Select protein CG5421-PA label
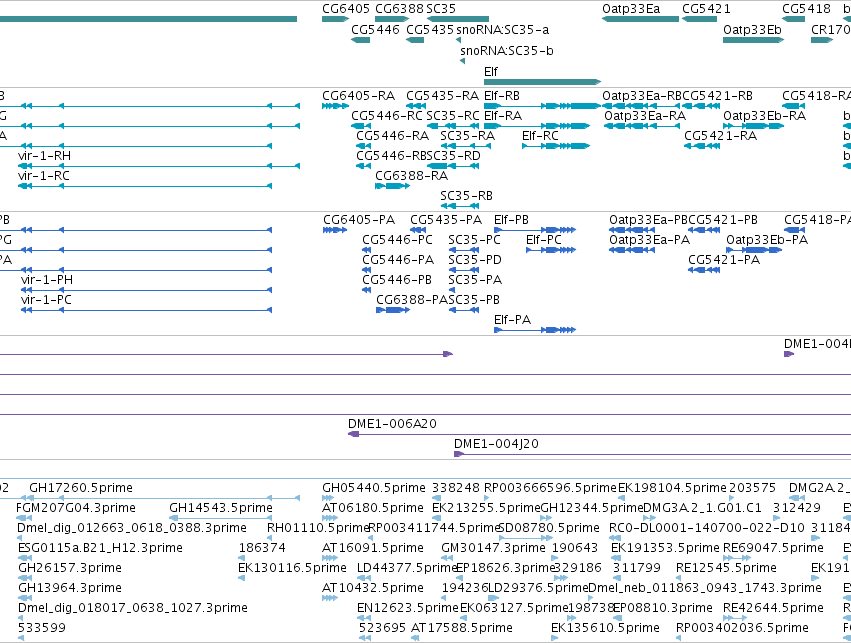This screenshot has width=851, height=643. pyautogui.click(x=724, y=260)
